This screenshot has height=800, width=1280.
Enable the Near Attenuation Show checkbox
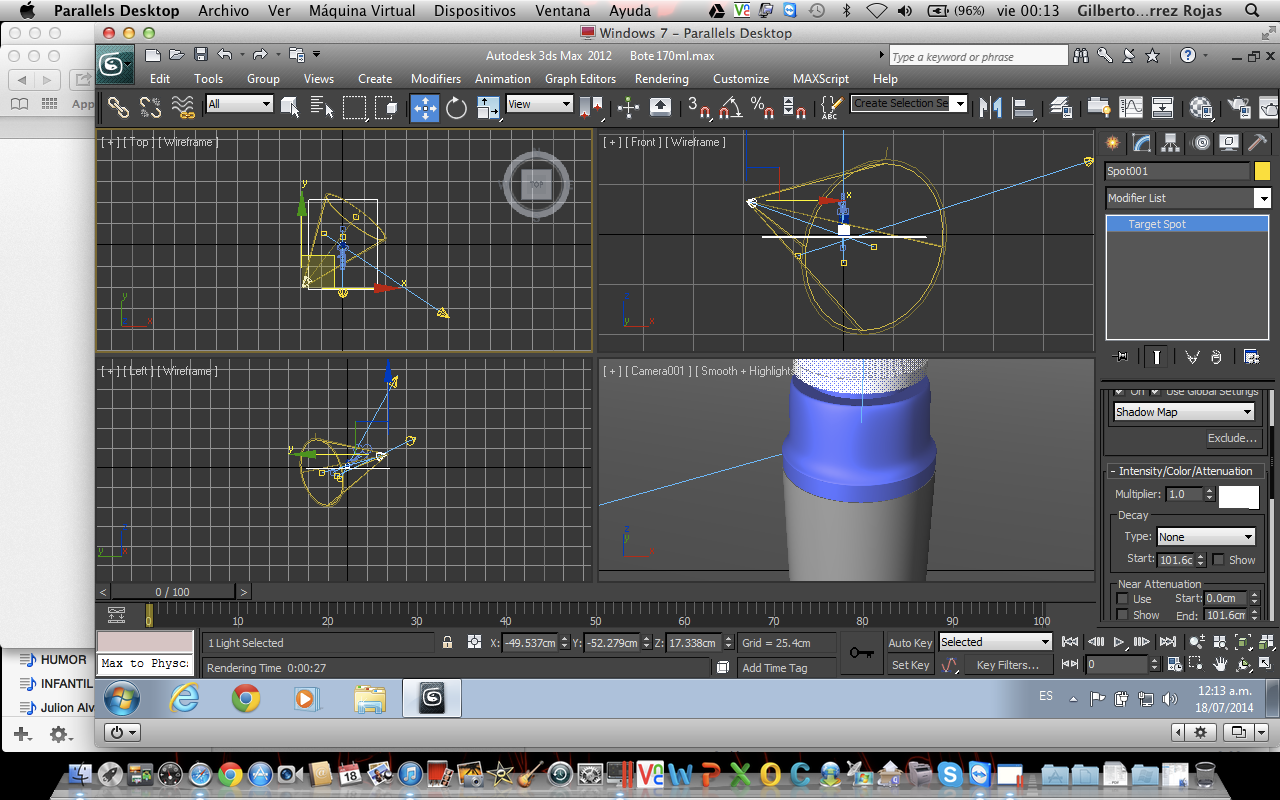pyautogui.click(x=1123, y=615)
